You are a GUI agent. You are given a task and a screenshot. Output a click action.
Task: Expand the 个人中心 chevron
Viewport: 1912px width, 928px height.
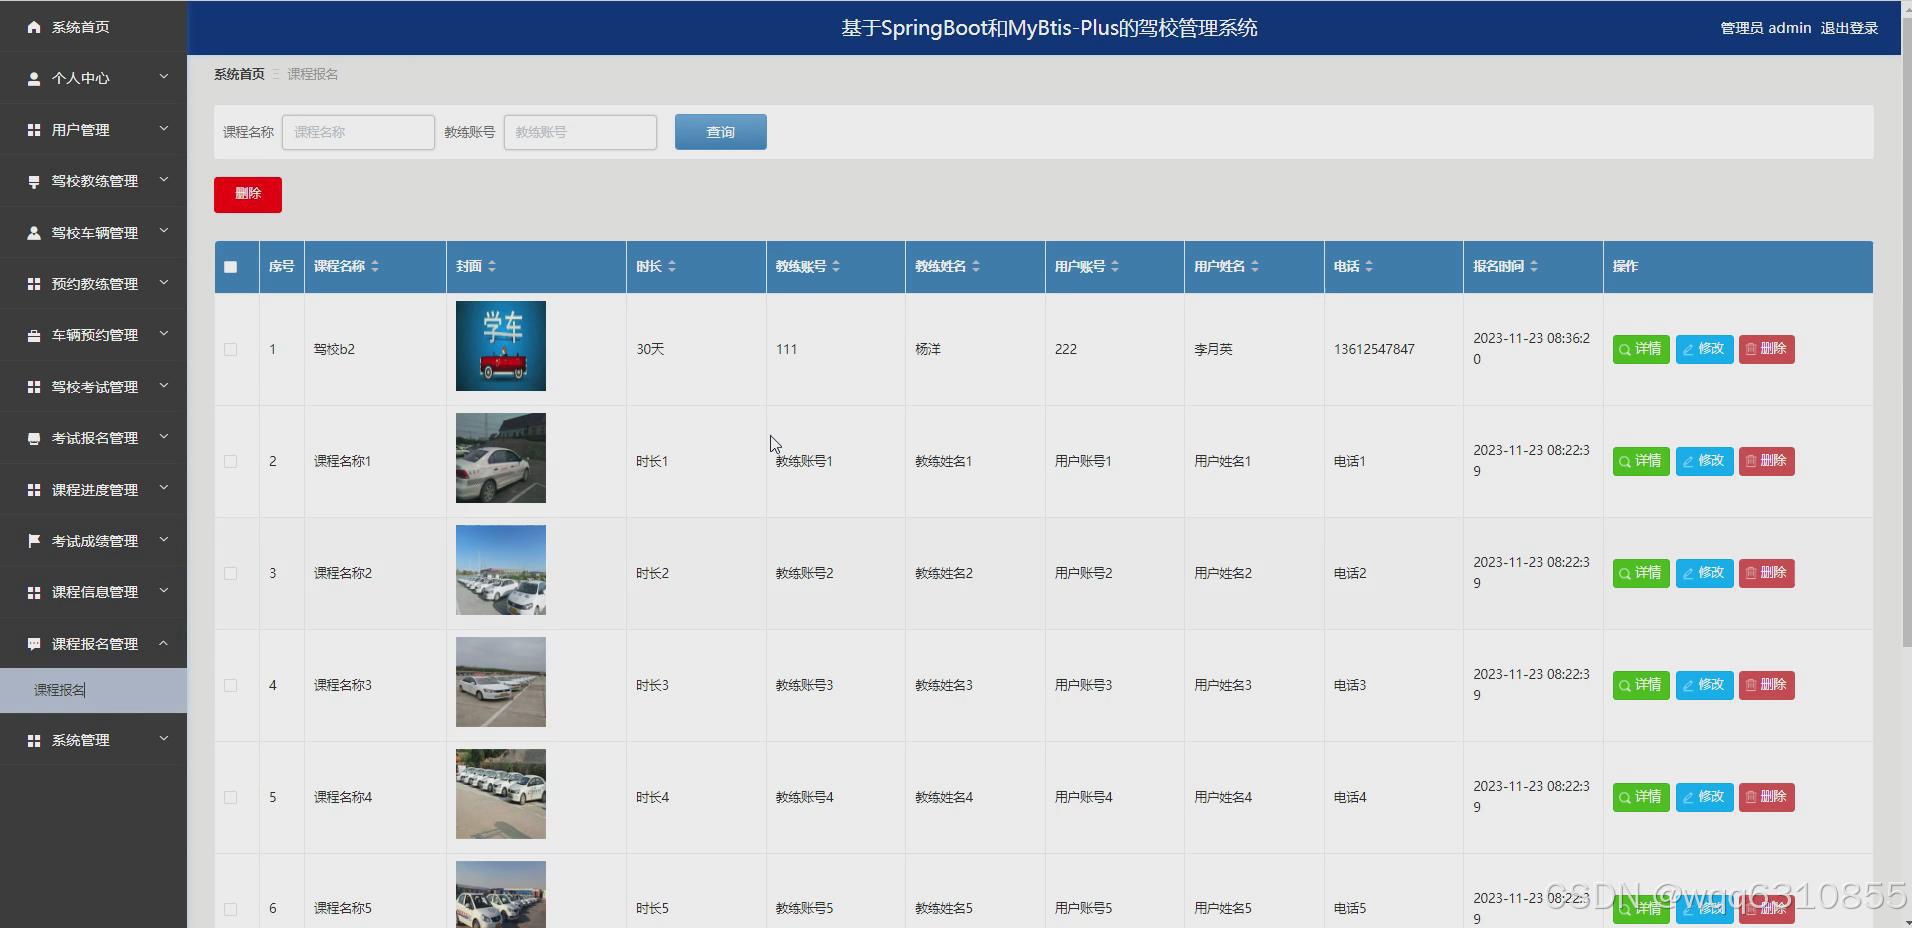click(x=164, y=77)
